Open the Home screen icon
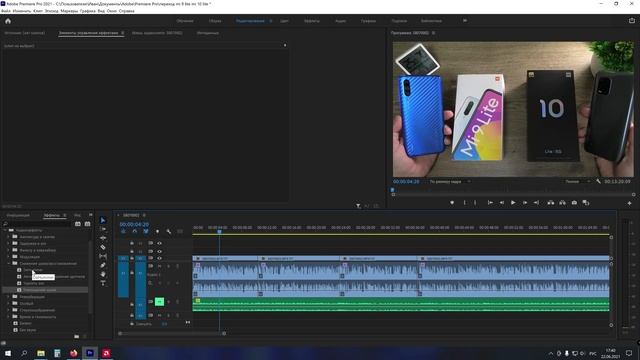This screenshot has width=640, height=360. [8, 21]
